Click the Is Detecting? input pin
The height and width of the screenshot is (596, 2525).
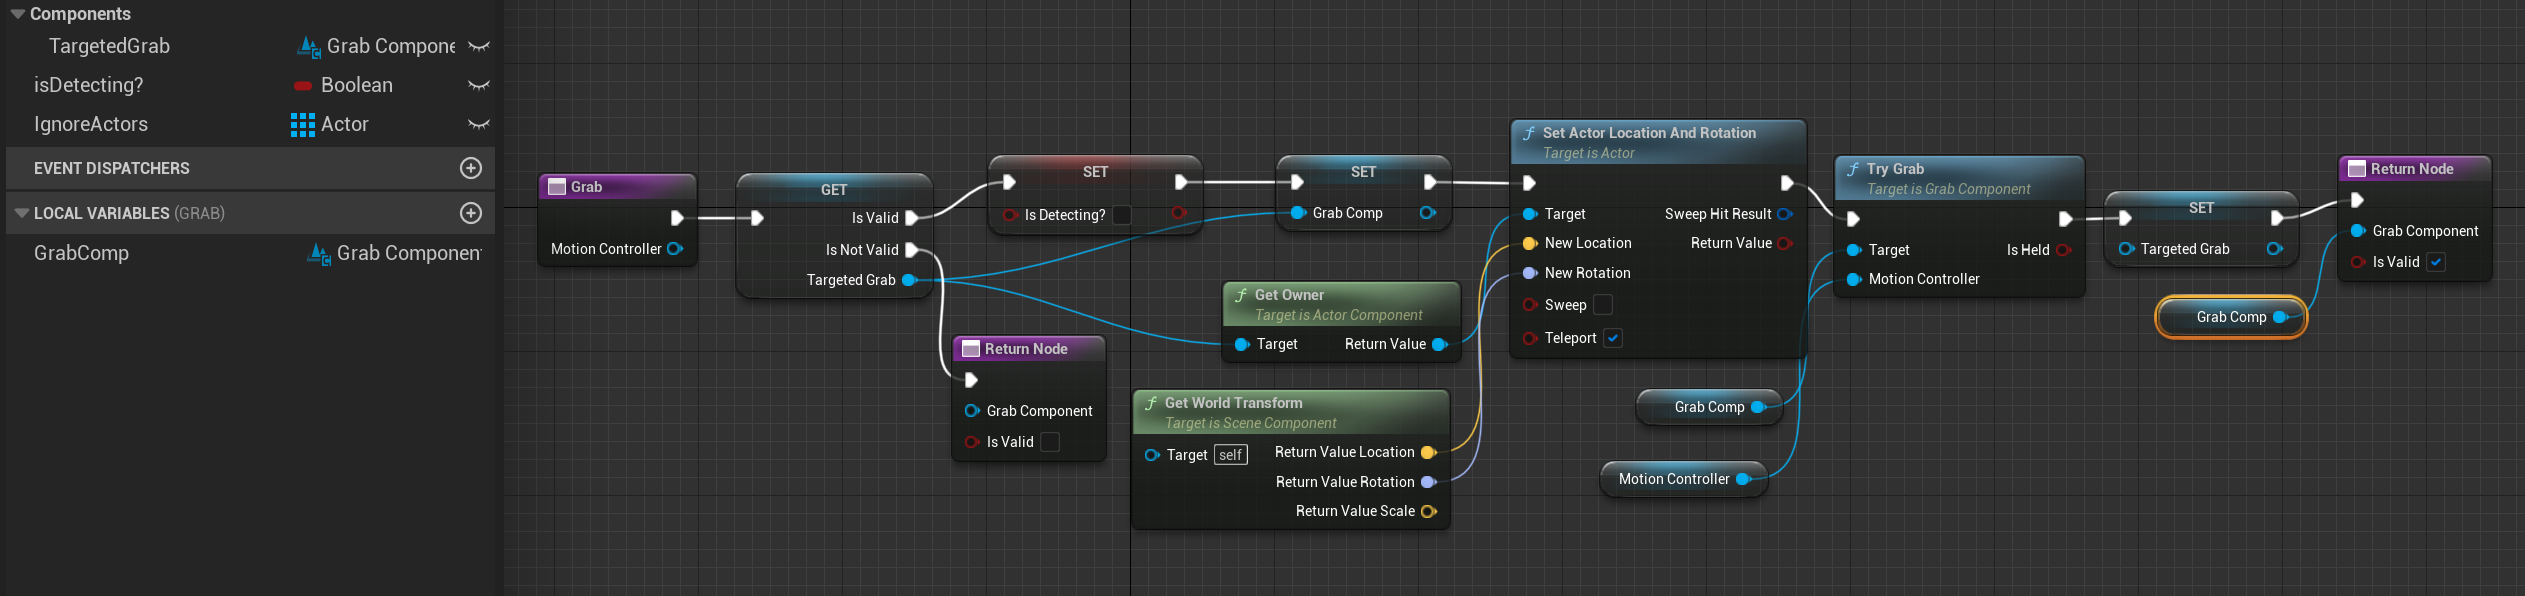[x=1010, y=215]
